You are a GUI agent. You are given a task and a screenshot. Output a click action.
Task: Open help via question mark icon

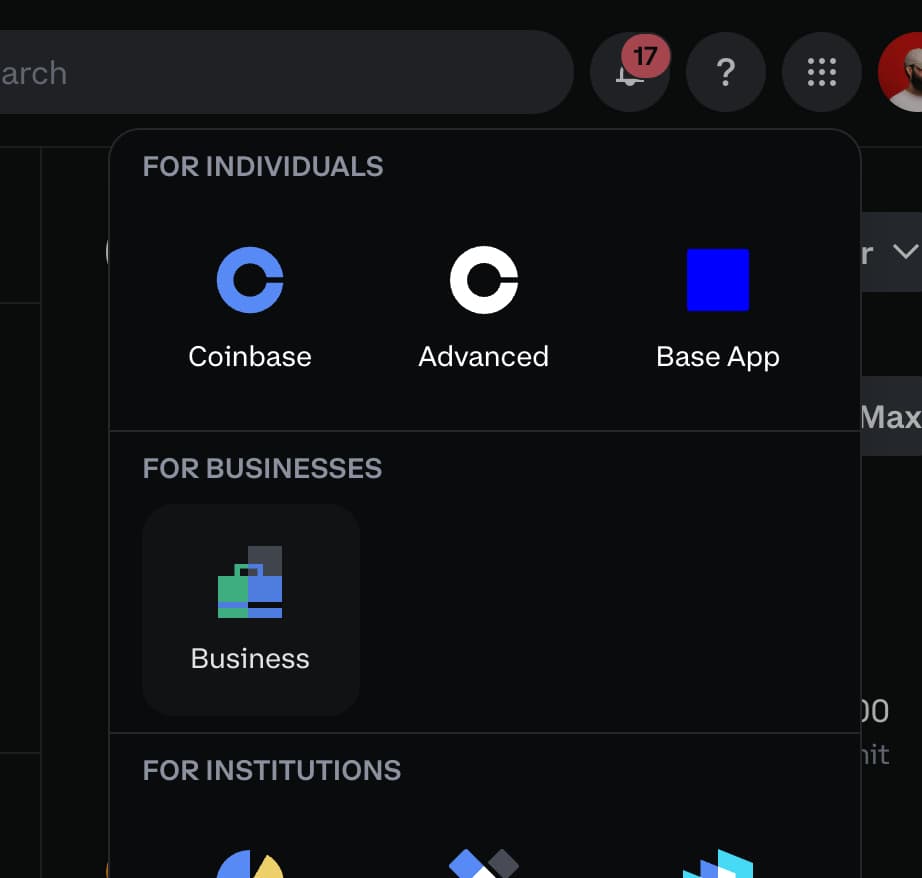pos(726,72)
